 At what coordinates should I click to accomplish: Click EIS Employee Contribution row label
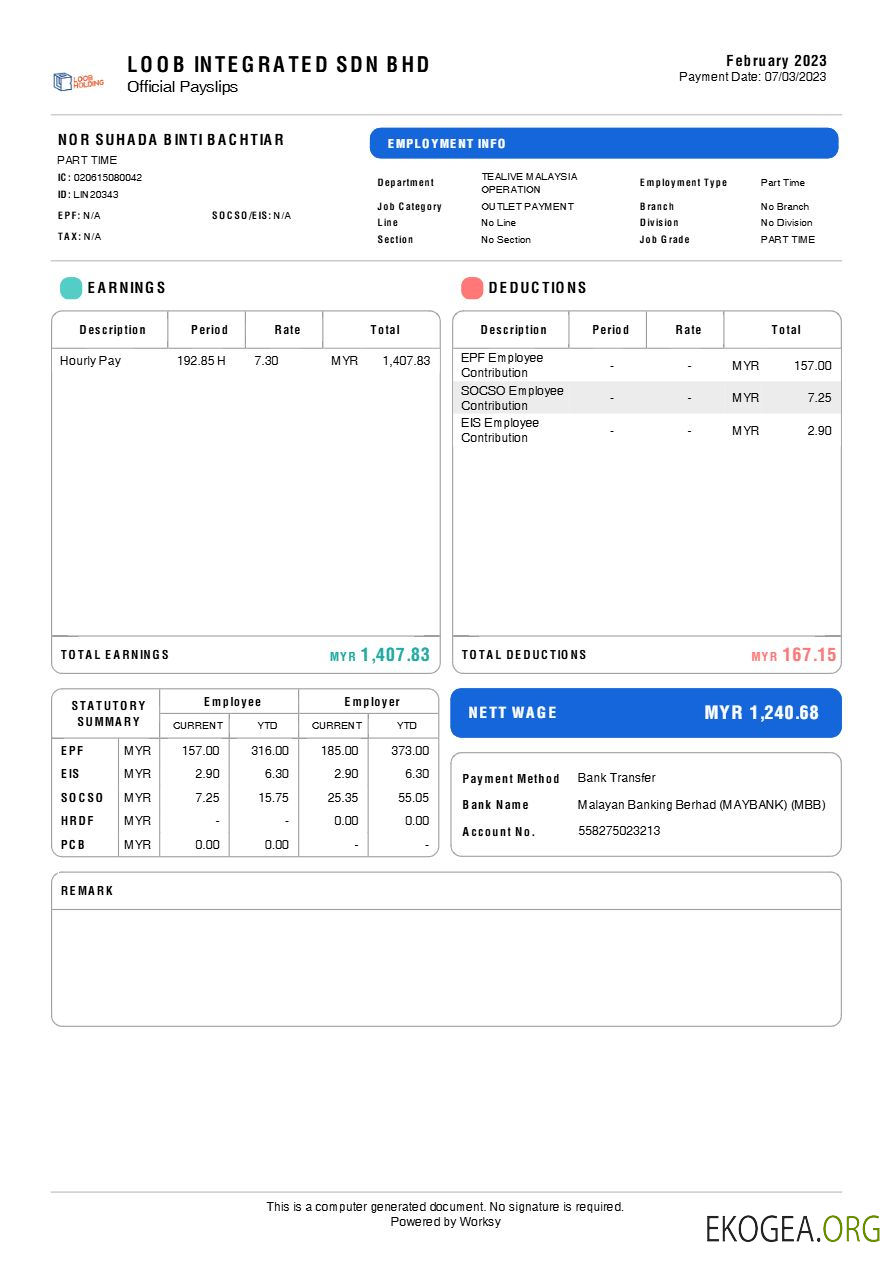(500, 430)
